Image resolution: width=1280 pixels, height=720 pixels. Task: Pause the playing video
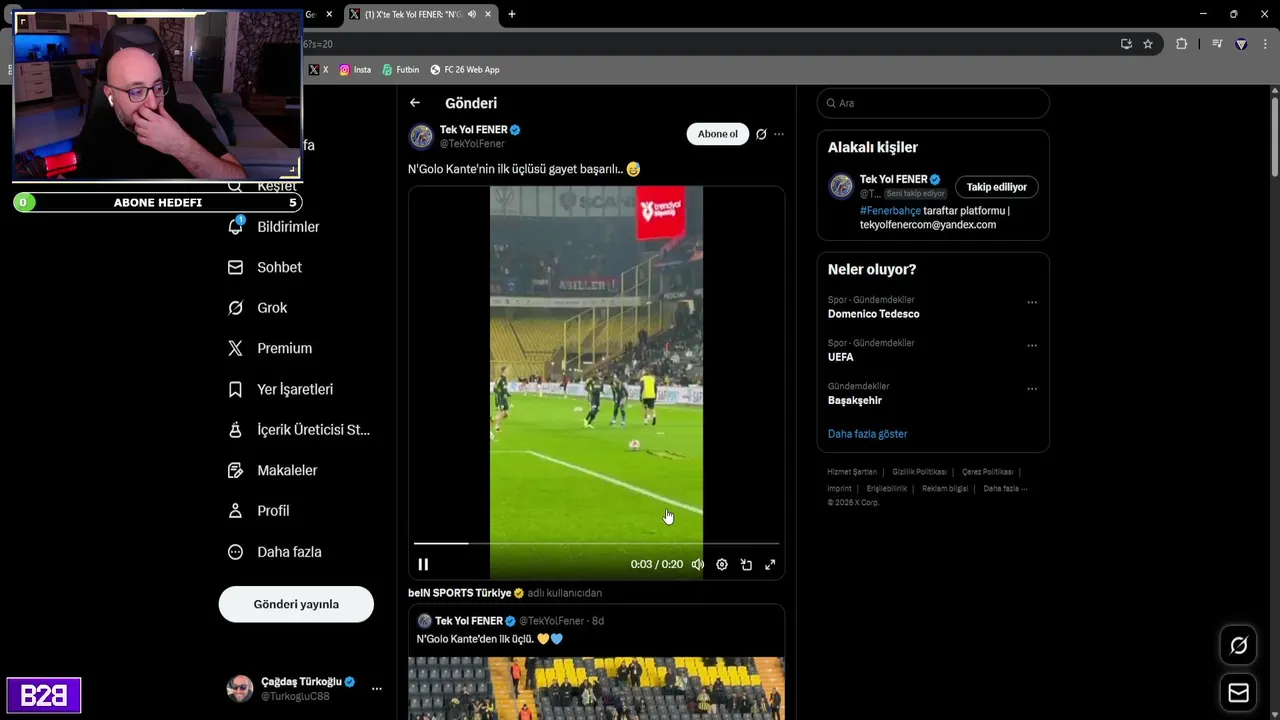tap(423, 565)
